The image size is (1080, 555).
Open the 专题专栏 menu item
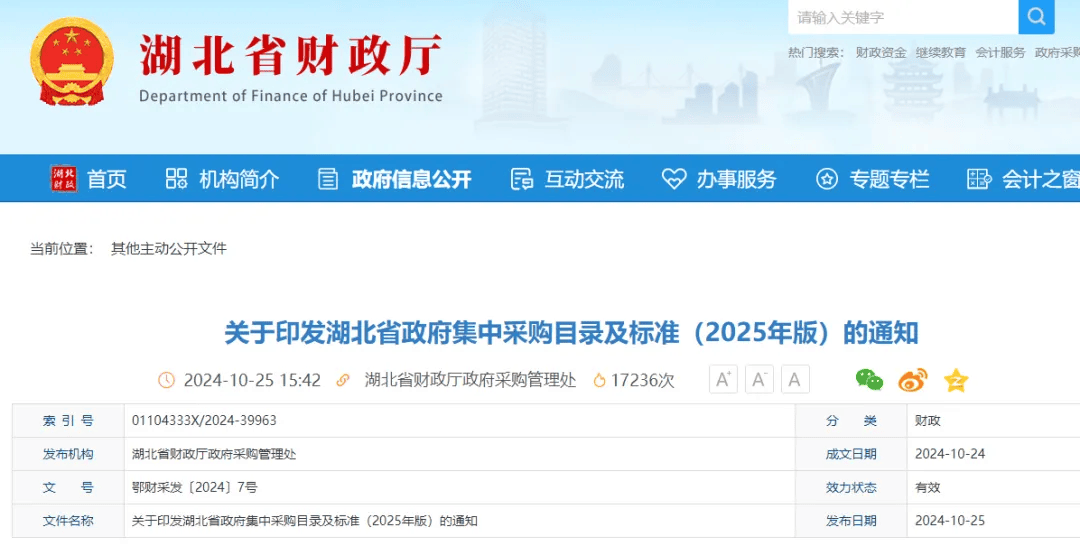point(889,179)
